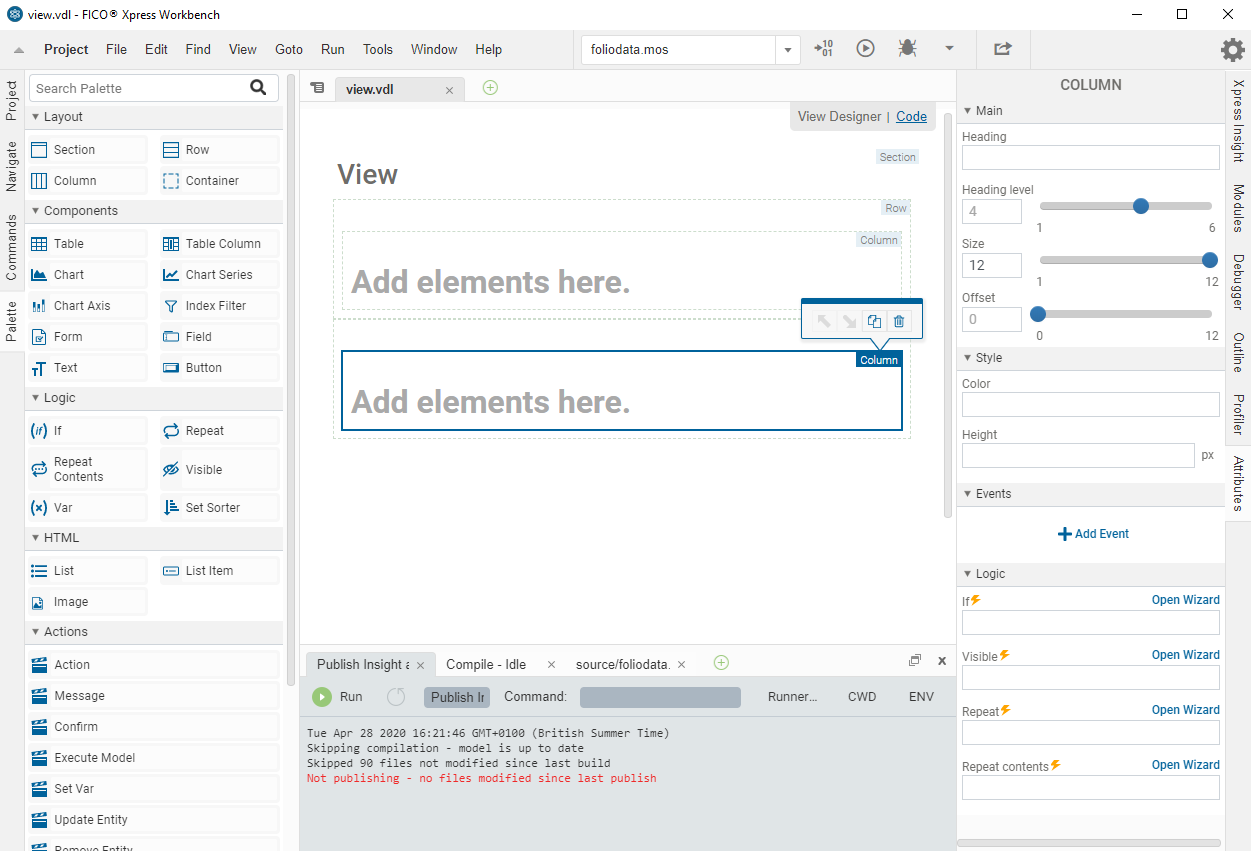Screen dimensions: 1251x852
Task: Click the Heading input field
Action: 1090,157
